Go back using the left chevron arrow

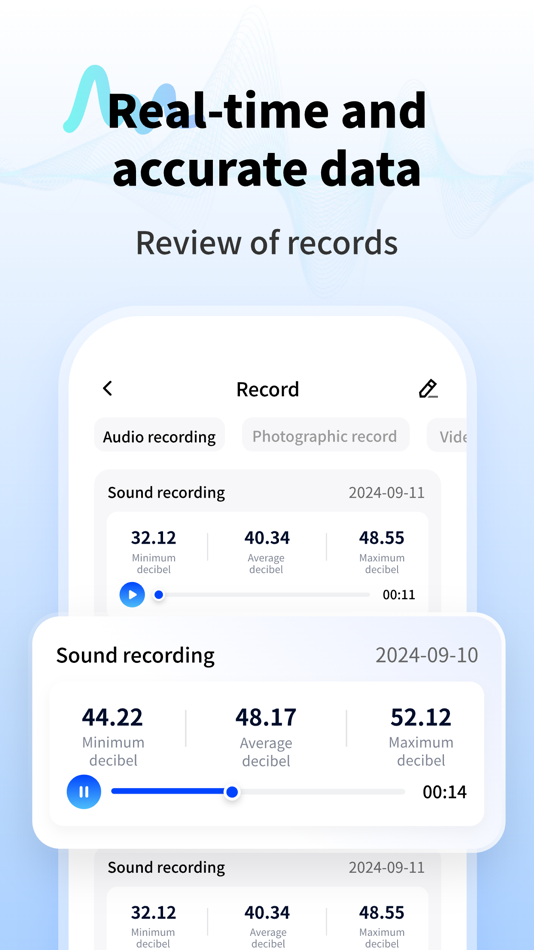107,388
